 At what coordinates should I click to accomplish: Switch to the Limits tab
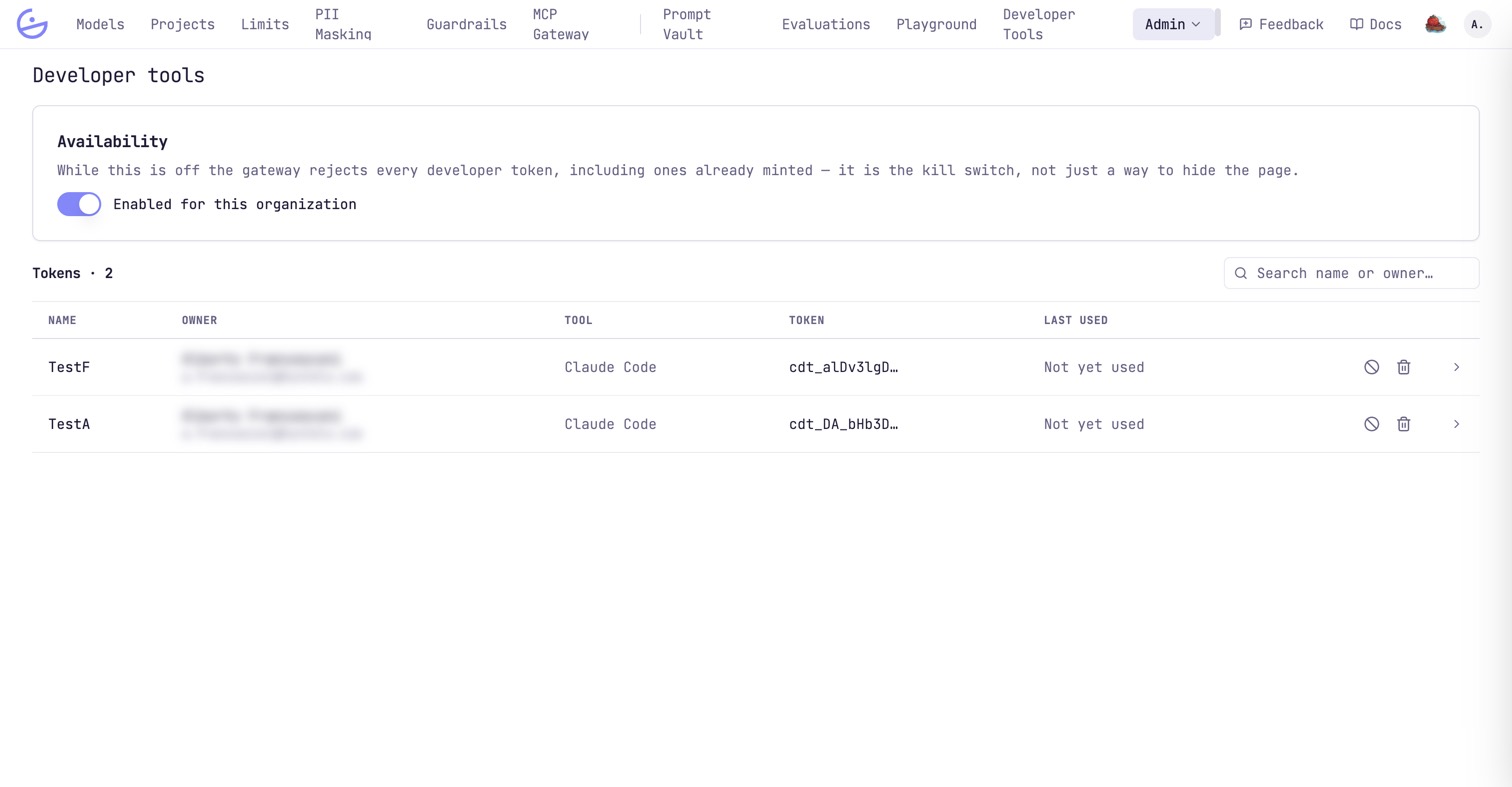tap(265, 24)
